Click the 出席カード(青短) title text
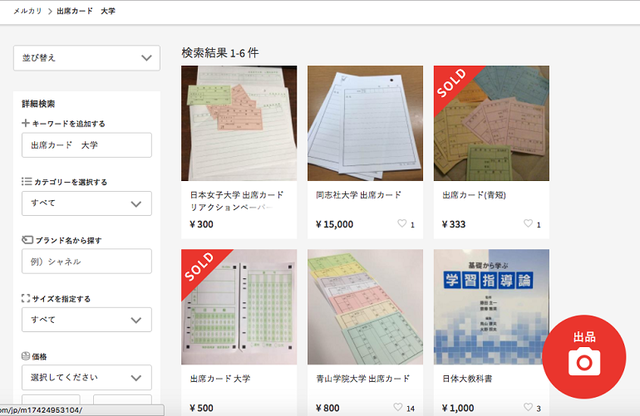 [x=474, y=195]
